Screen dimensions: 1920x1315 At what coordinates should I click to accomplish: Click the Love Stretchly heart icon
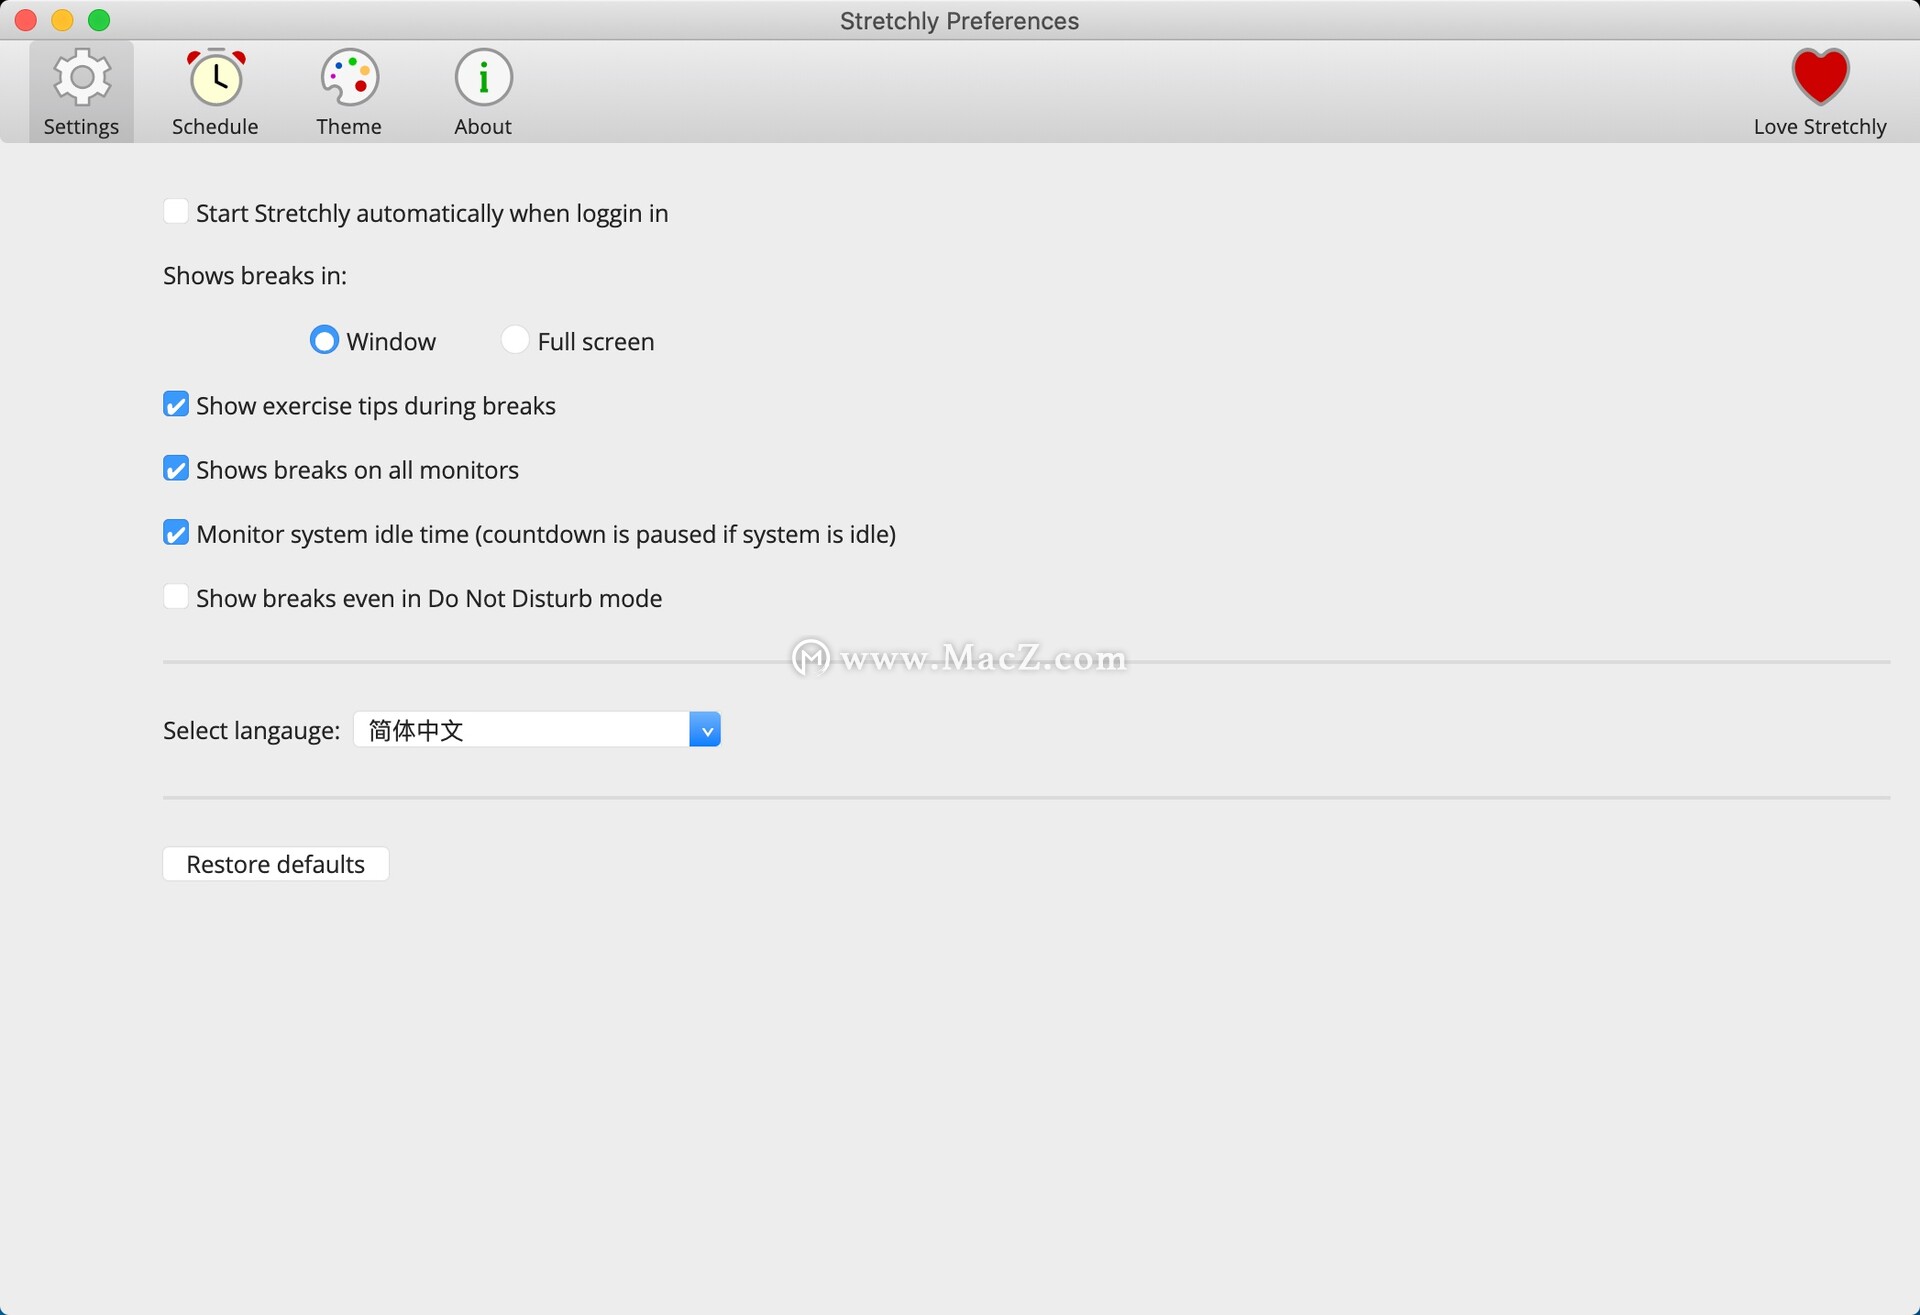pos(1820,77)
